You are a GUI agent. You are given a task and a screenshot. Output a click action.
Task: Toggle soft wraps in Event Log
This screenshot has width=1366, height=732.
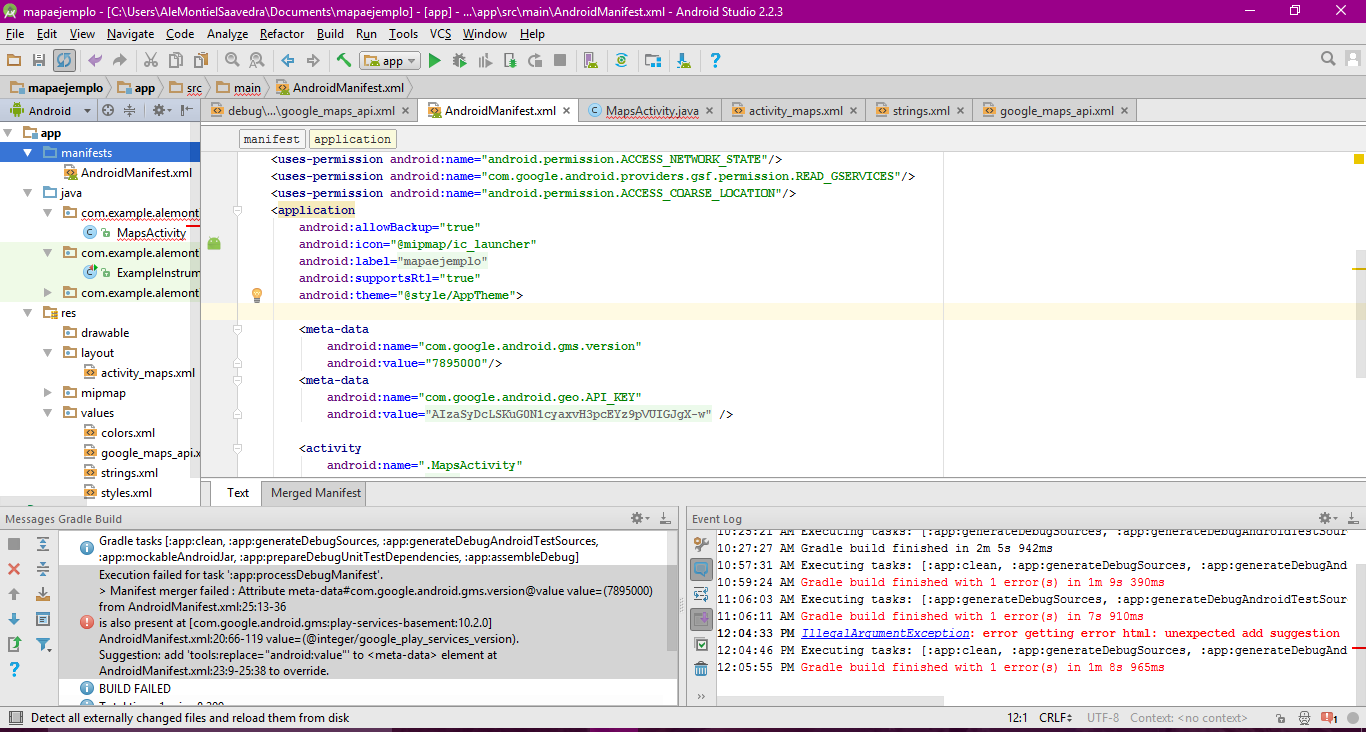(x=701, y=594)
